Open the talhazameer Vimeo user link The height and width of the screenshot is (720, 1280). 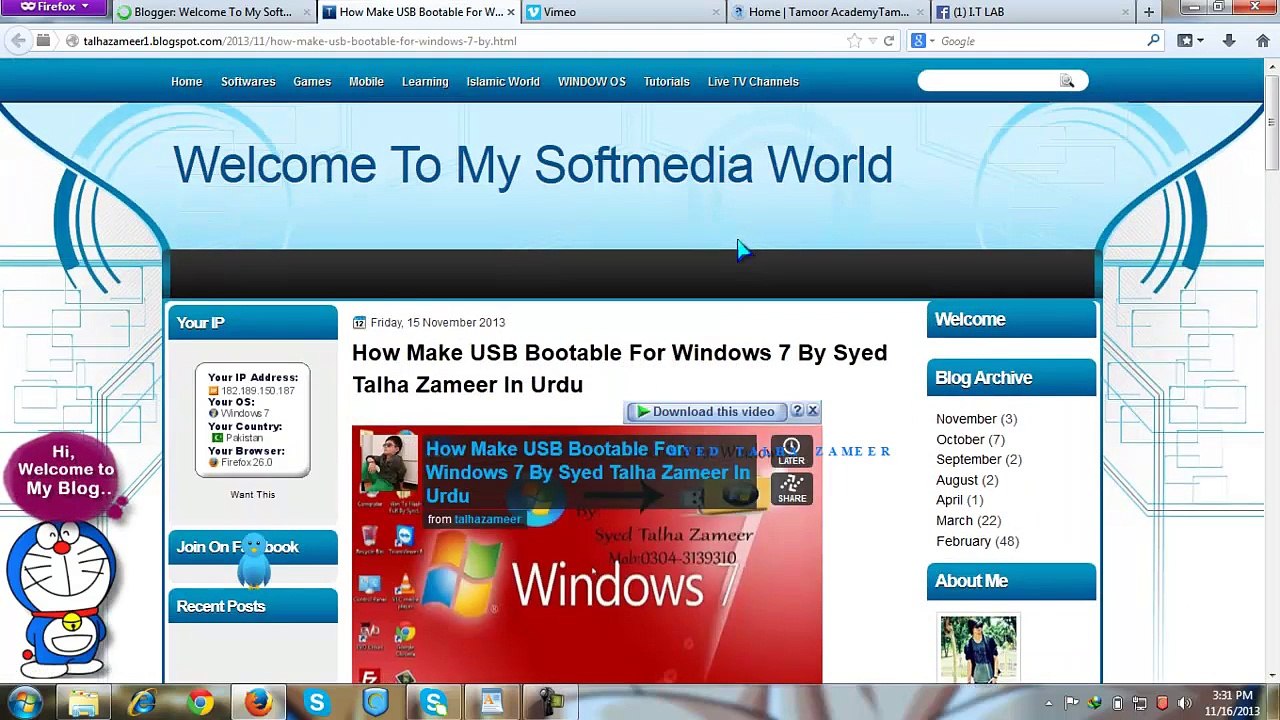pos(487,519)
